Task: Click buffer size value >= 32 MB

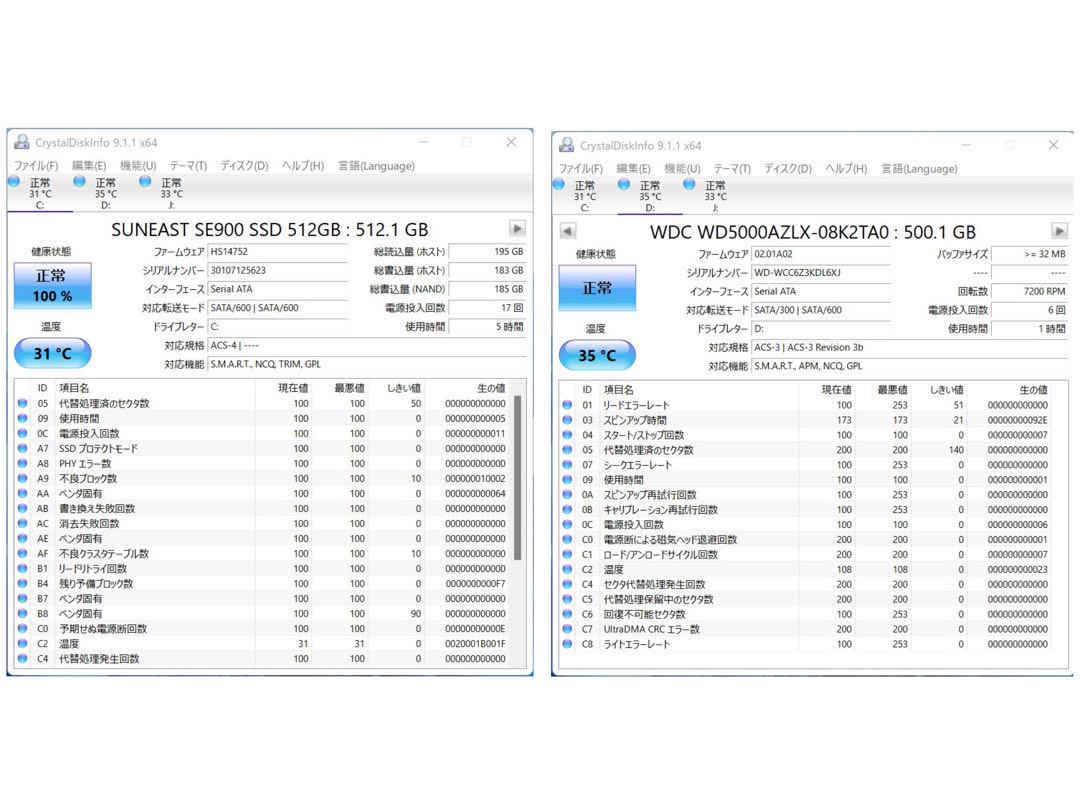Action: 1030,254
